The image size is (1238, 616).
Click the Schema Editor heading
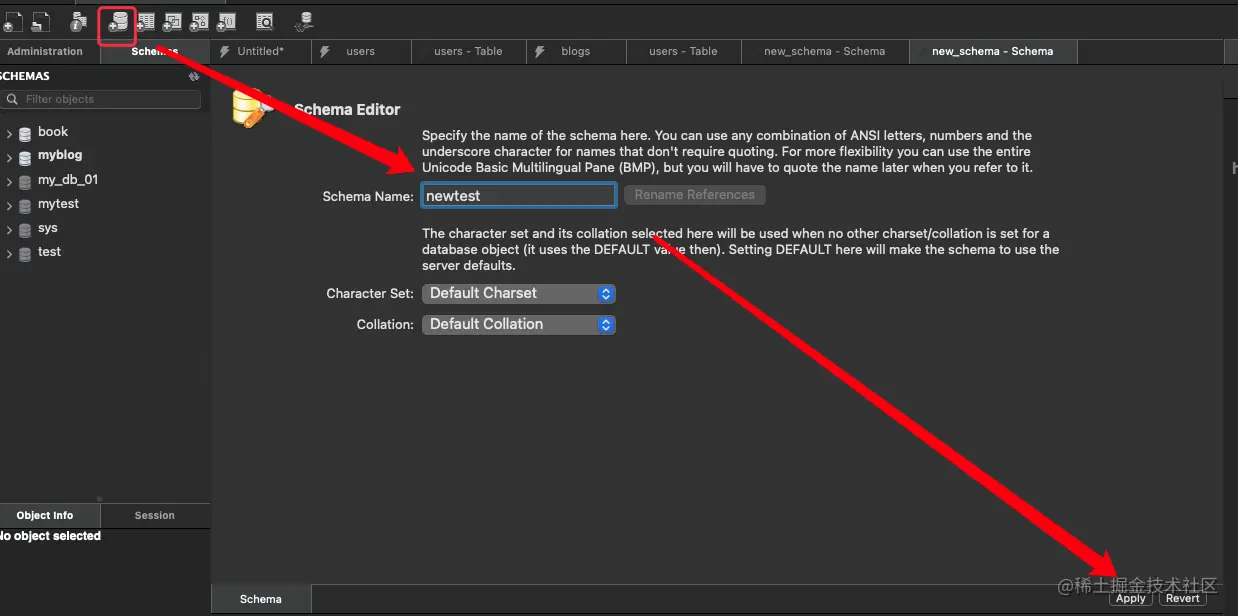coord(347,110)
